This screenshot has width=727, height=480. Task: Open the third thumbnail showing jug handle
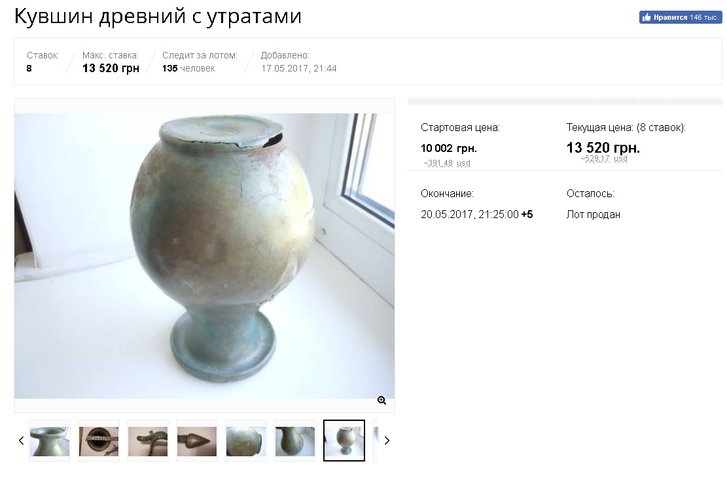point(148,441)
